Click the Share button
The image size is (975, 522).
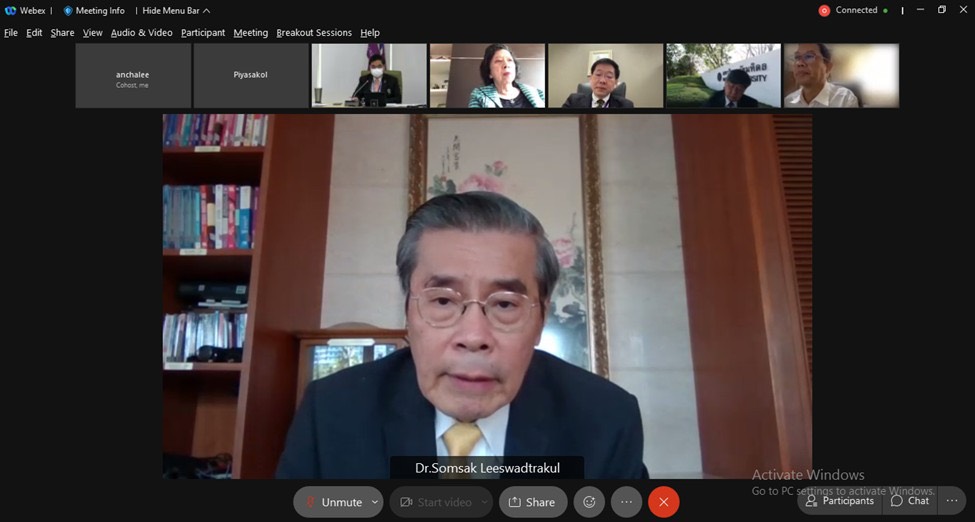click(x=533, y=502)
